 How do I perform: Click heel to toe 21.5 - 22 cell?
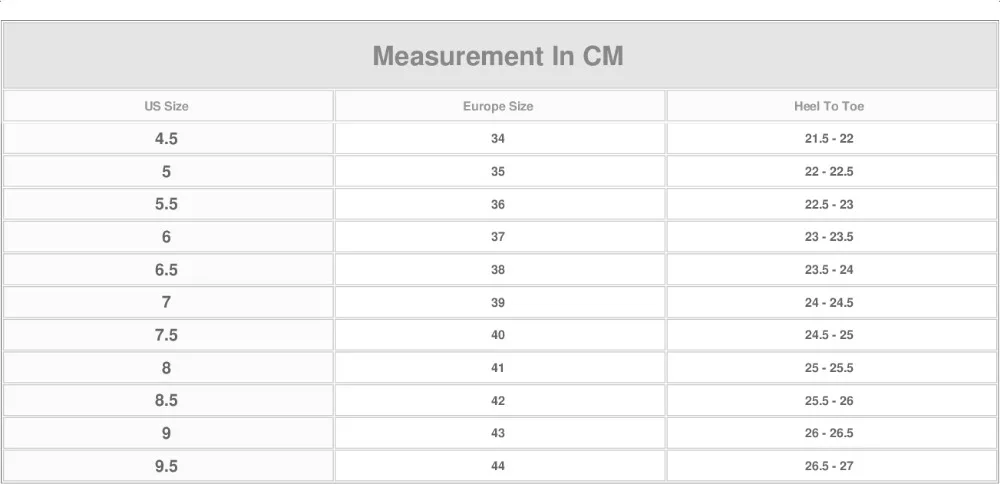tap(829, 139)
